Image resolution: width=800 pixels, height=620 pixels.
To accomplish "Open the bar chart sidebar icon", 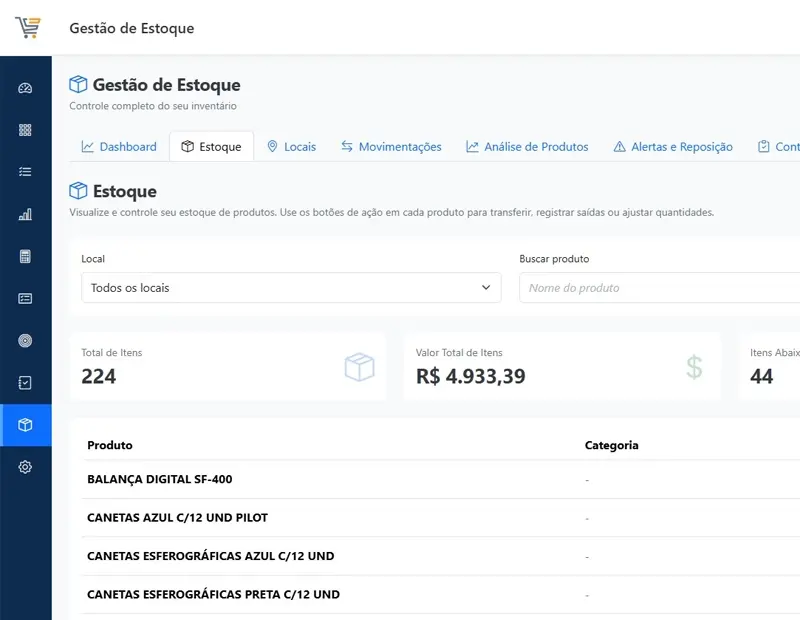I will point(25,214).
